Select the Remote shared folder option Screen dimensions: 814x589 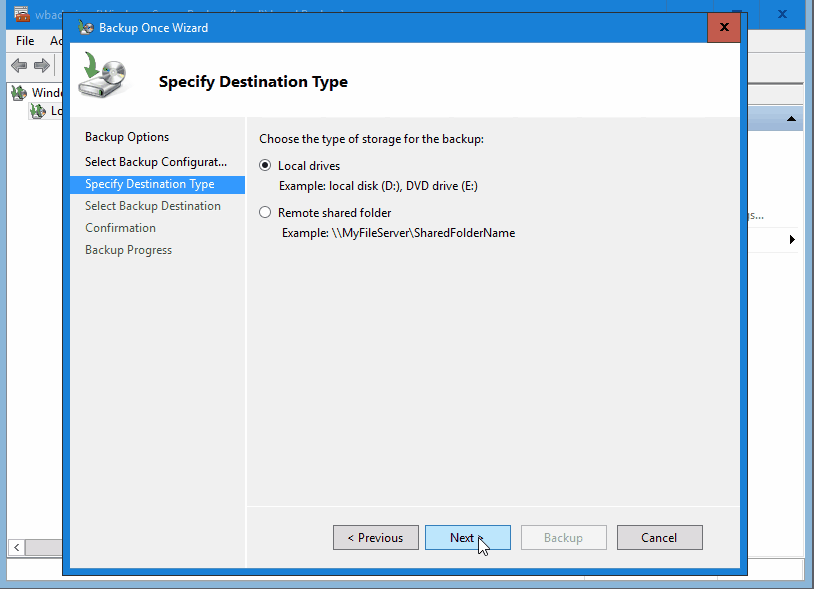coord(263,212)
